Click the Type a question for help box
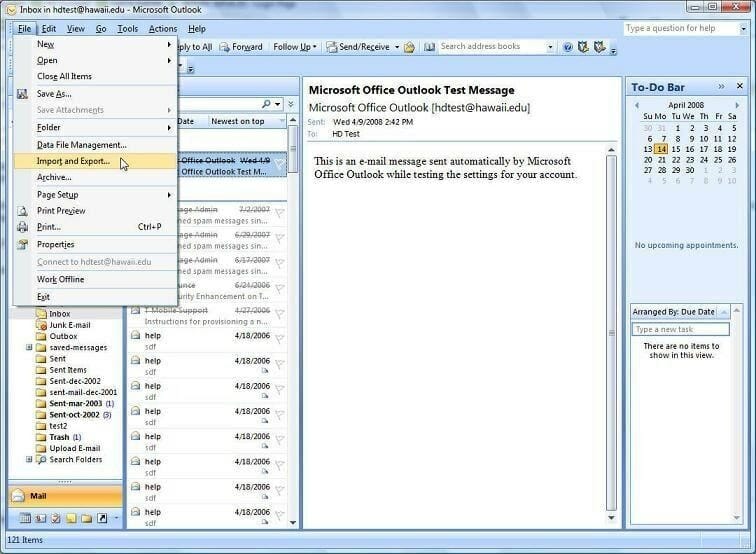 (681, 28)
